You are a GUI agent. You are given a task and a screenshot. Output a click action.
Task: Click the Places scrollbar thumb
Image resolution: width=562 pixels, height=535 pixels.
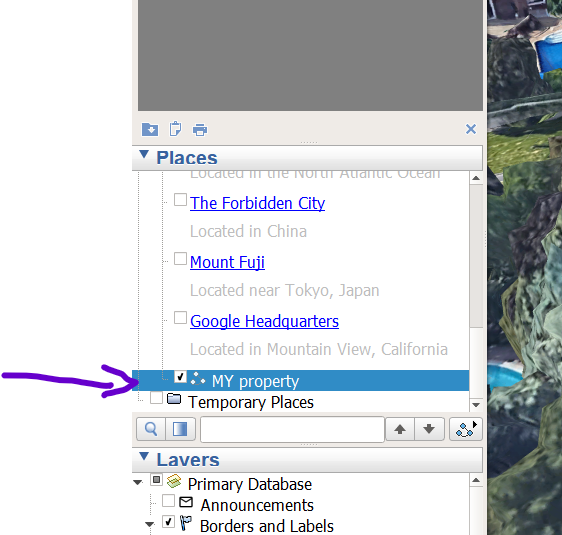476,256
